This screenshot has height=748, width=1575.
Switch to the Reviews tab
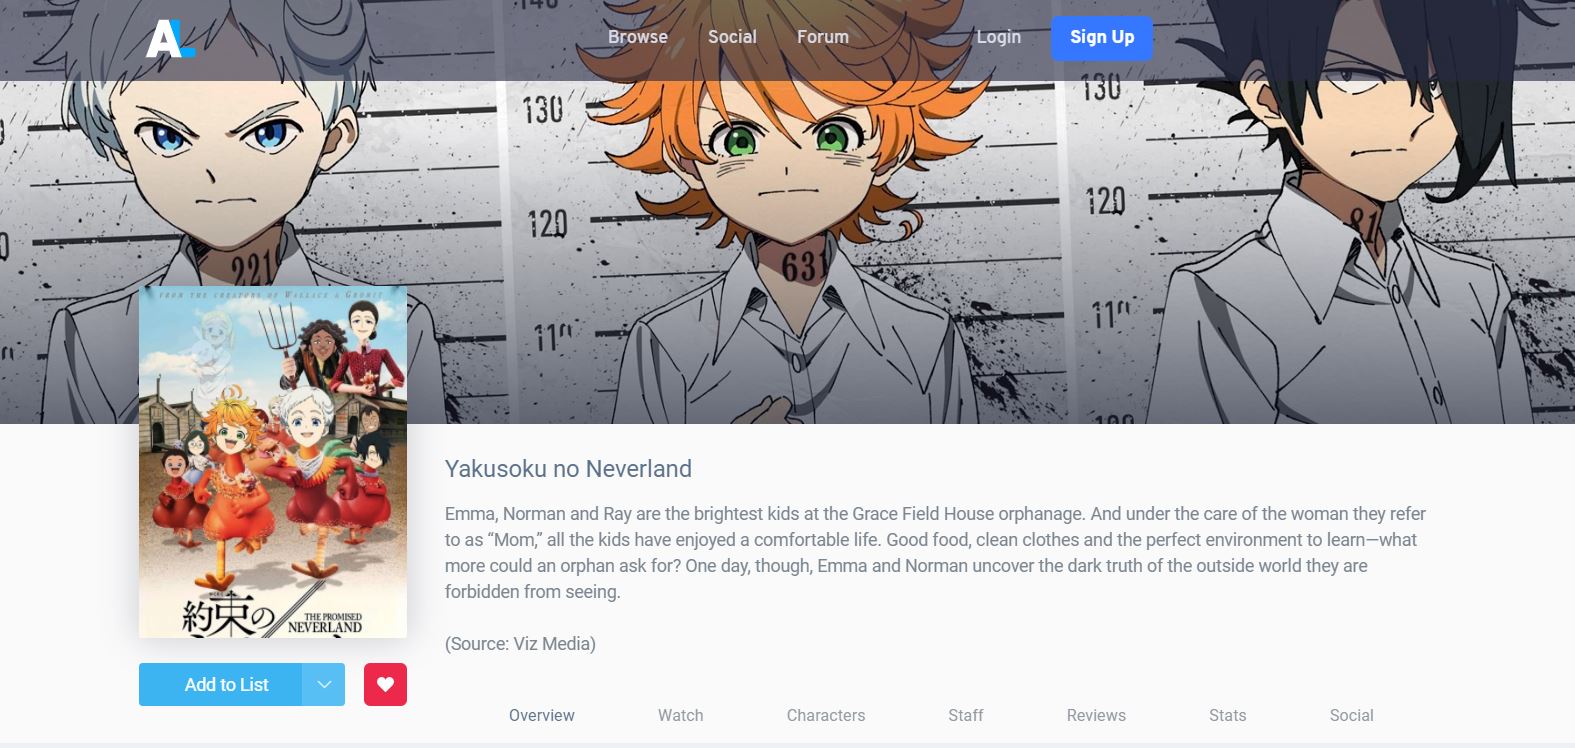1096,715
